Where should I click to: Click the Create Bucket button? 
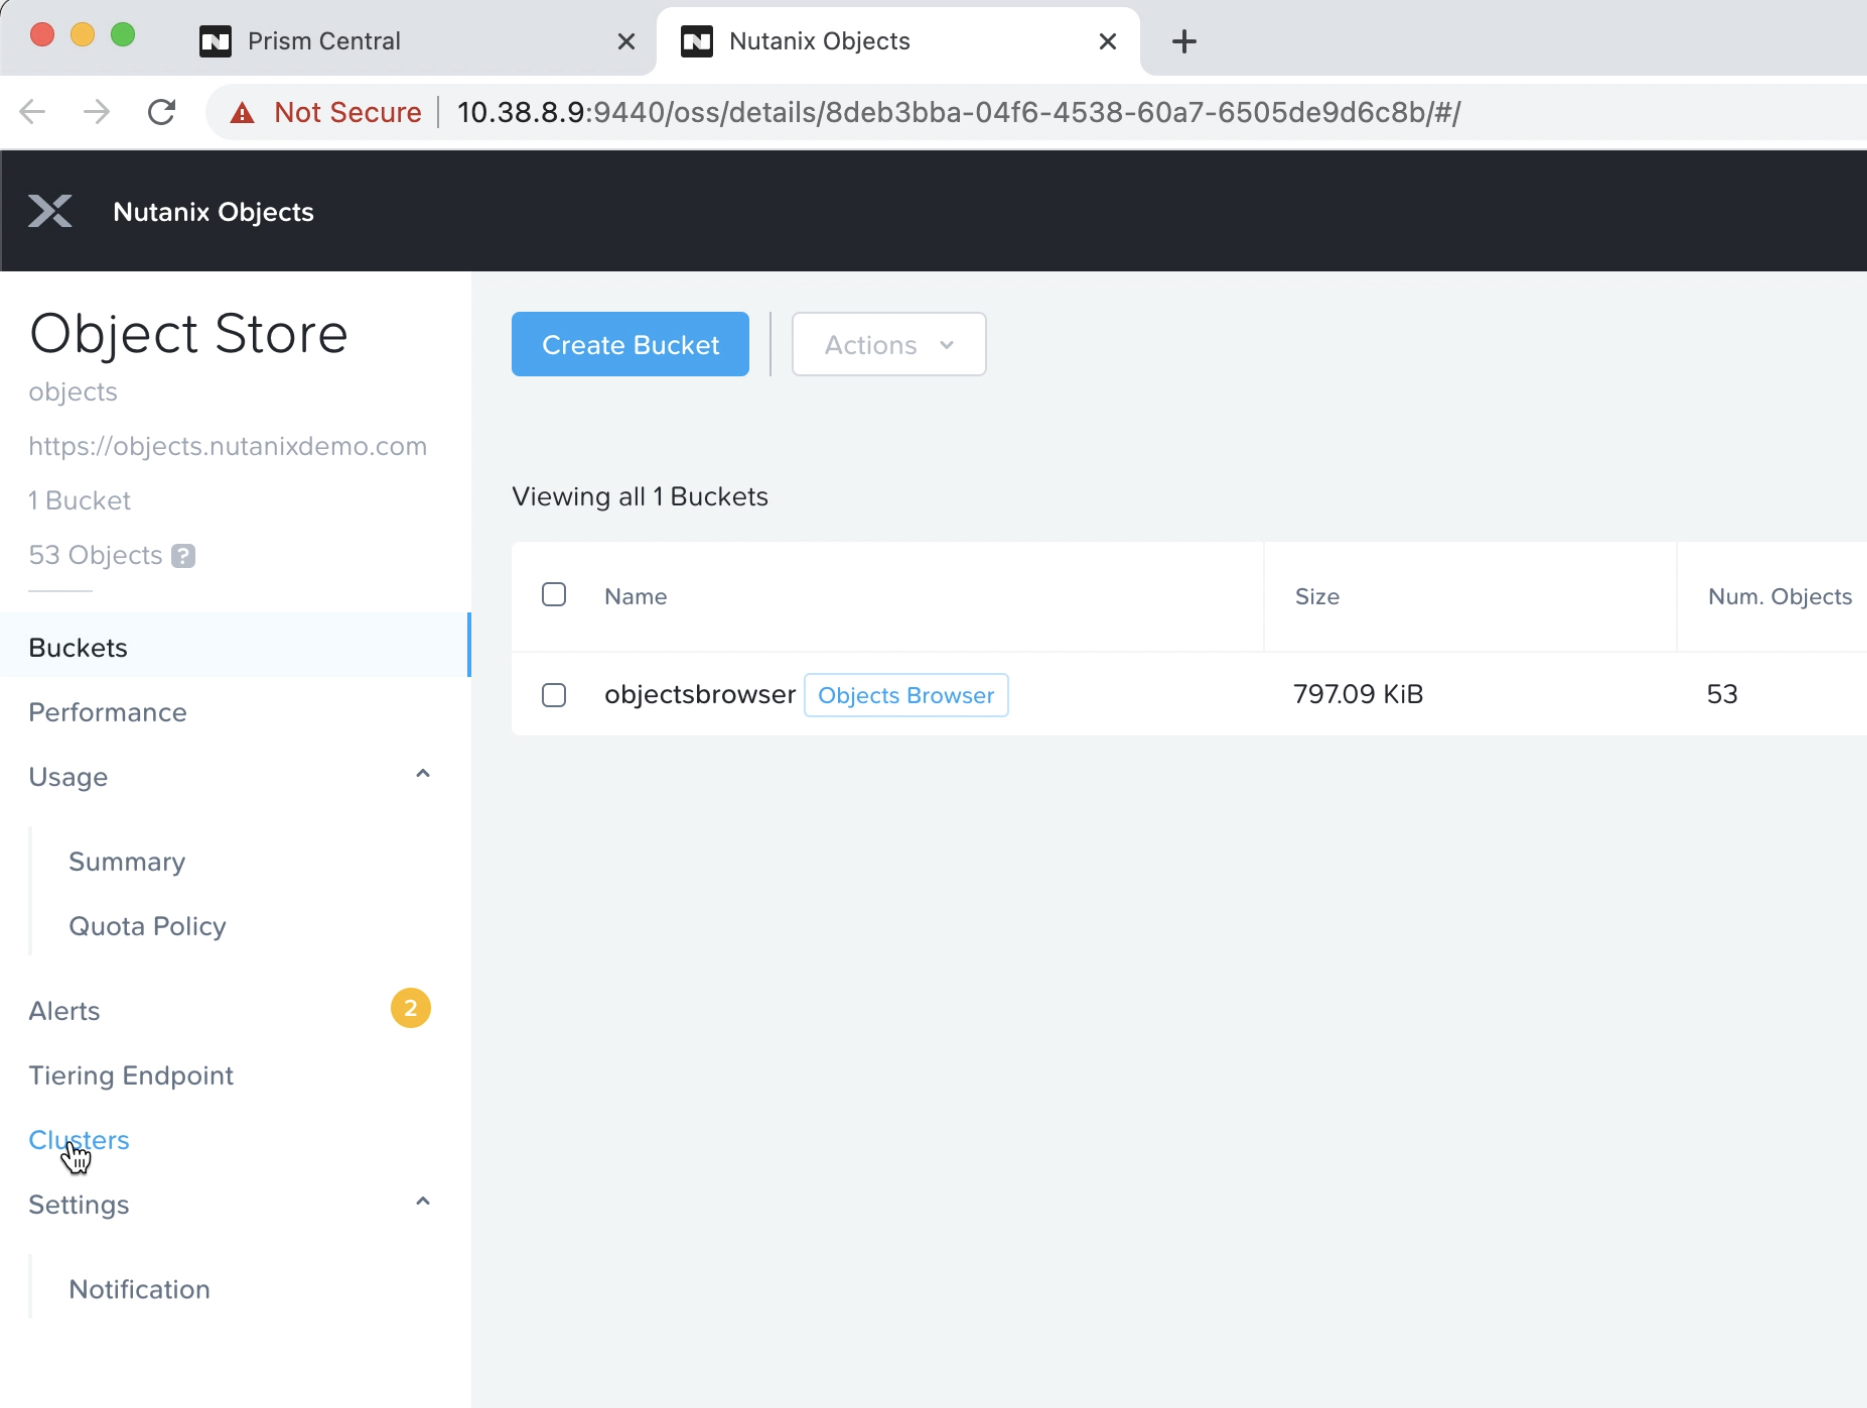click(x=630, y=344)
